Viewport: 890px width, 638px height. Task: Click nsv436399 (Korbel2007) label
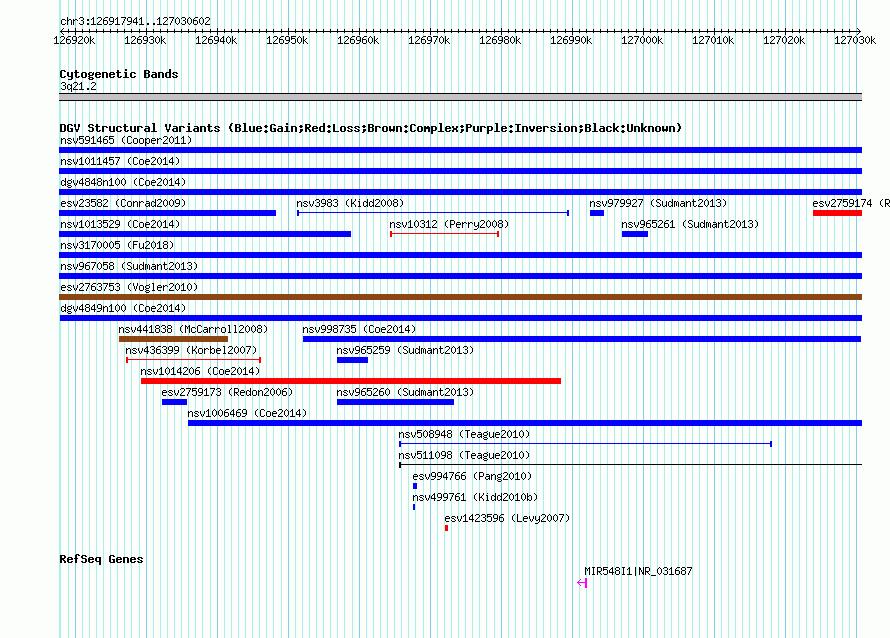[191, 350]
